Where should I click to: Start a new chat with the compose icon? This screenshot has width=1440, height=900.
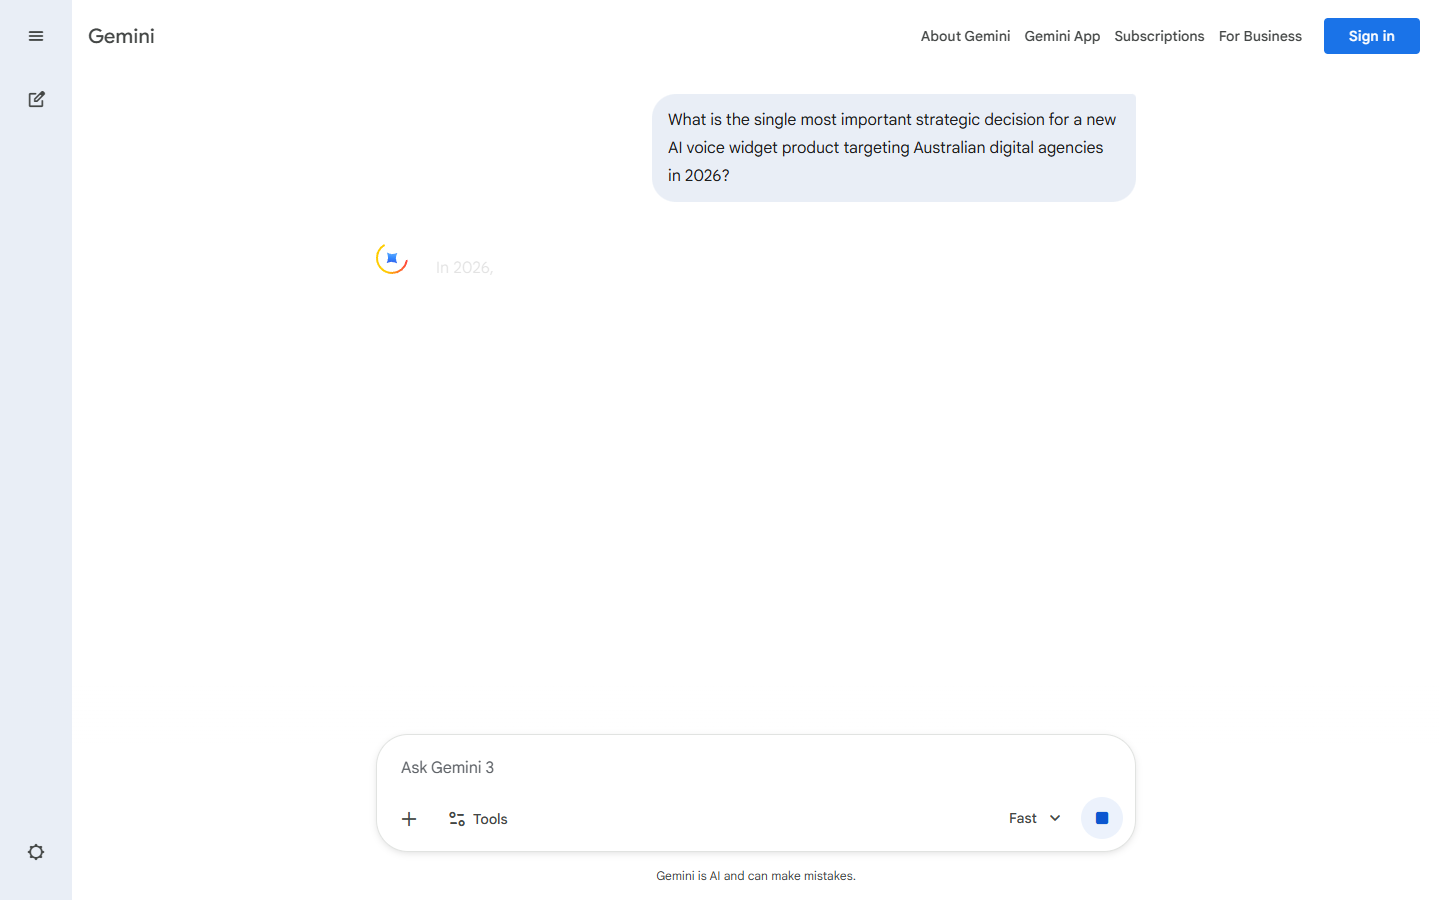click(36, 99)
